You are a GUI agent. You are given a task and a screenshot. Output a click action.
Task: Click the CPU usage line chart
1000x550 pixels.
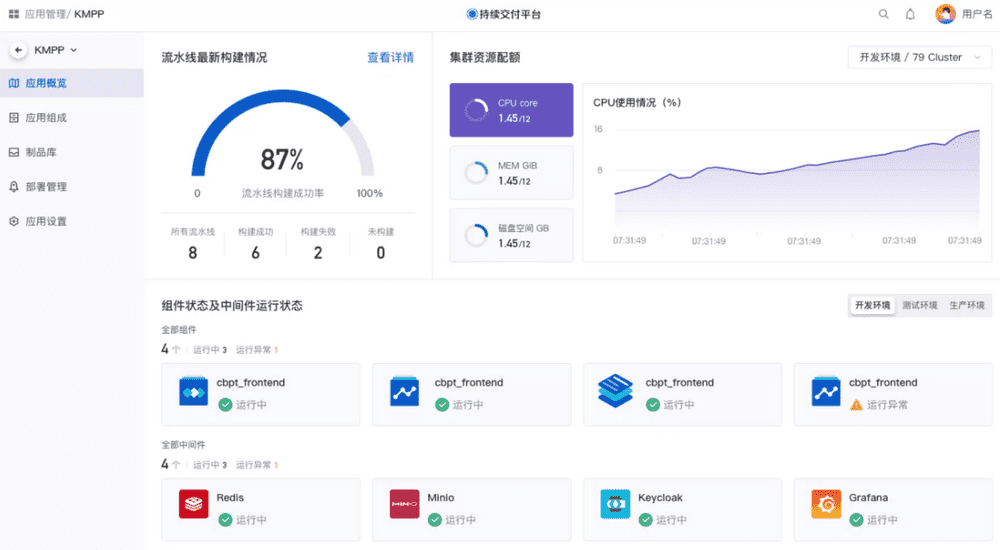[796, 182]
